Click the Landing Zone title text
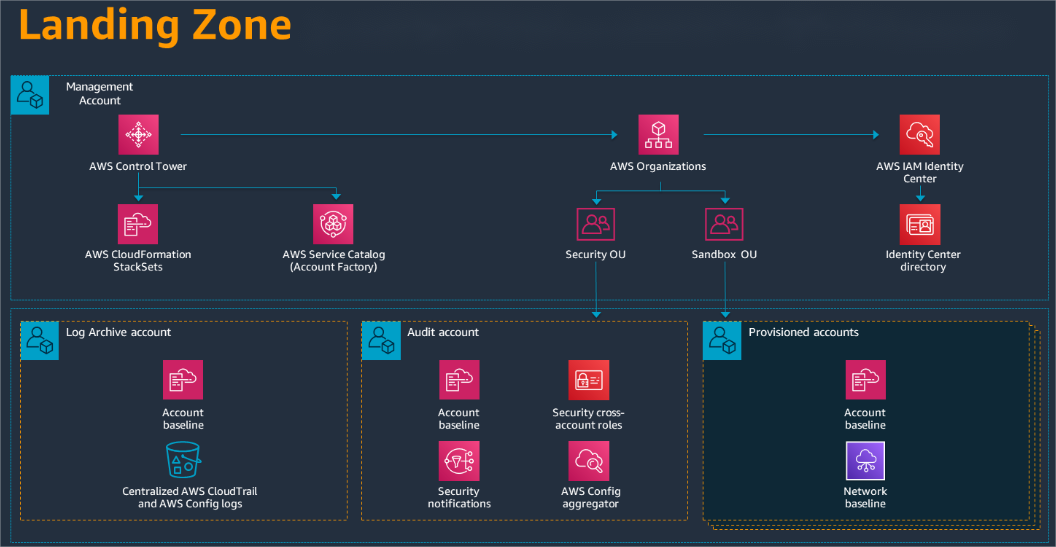The width and height of the screenshot is (1056, 547). coord(155,26)
